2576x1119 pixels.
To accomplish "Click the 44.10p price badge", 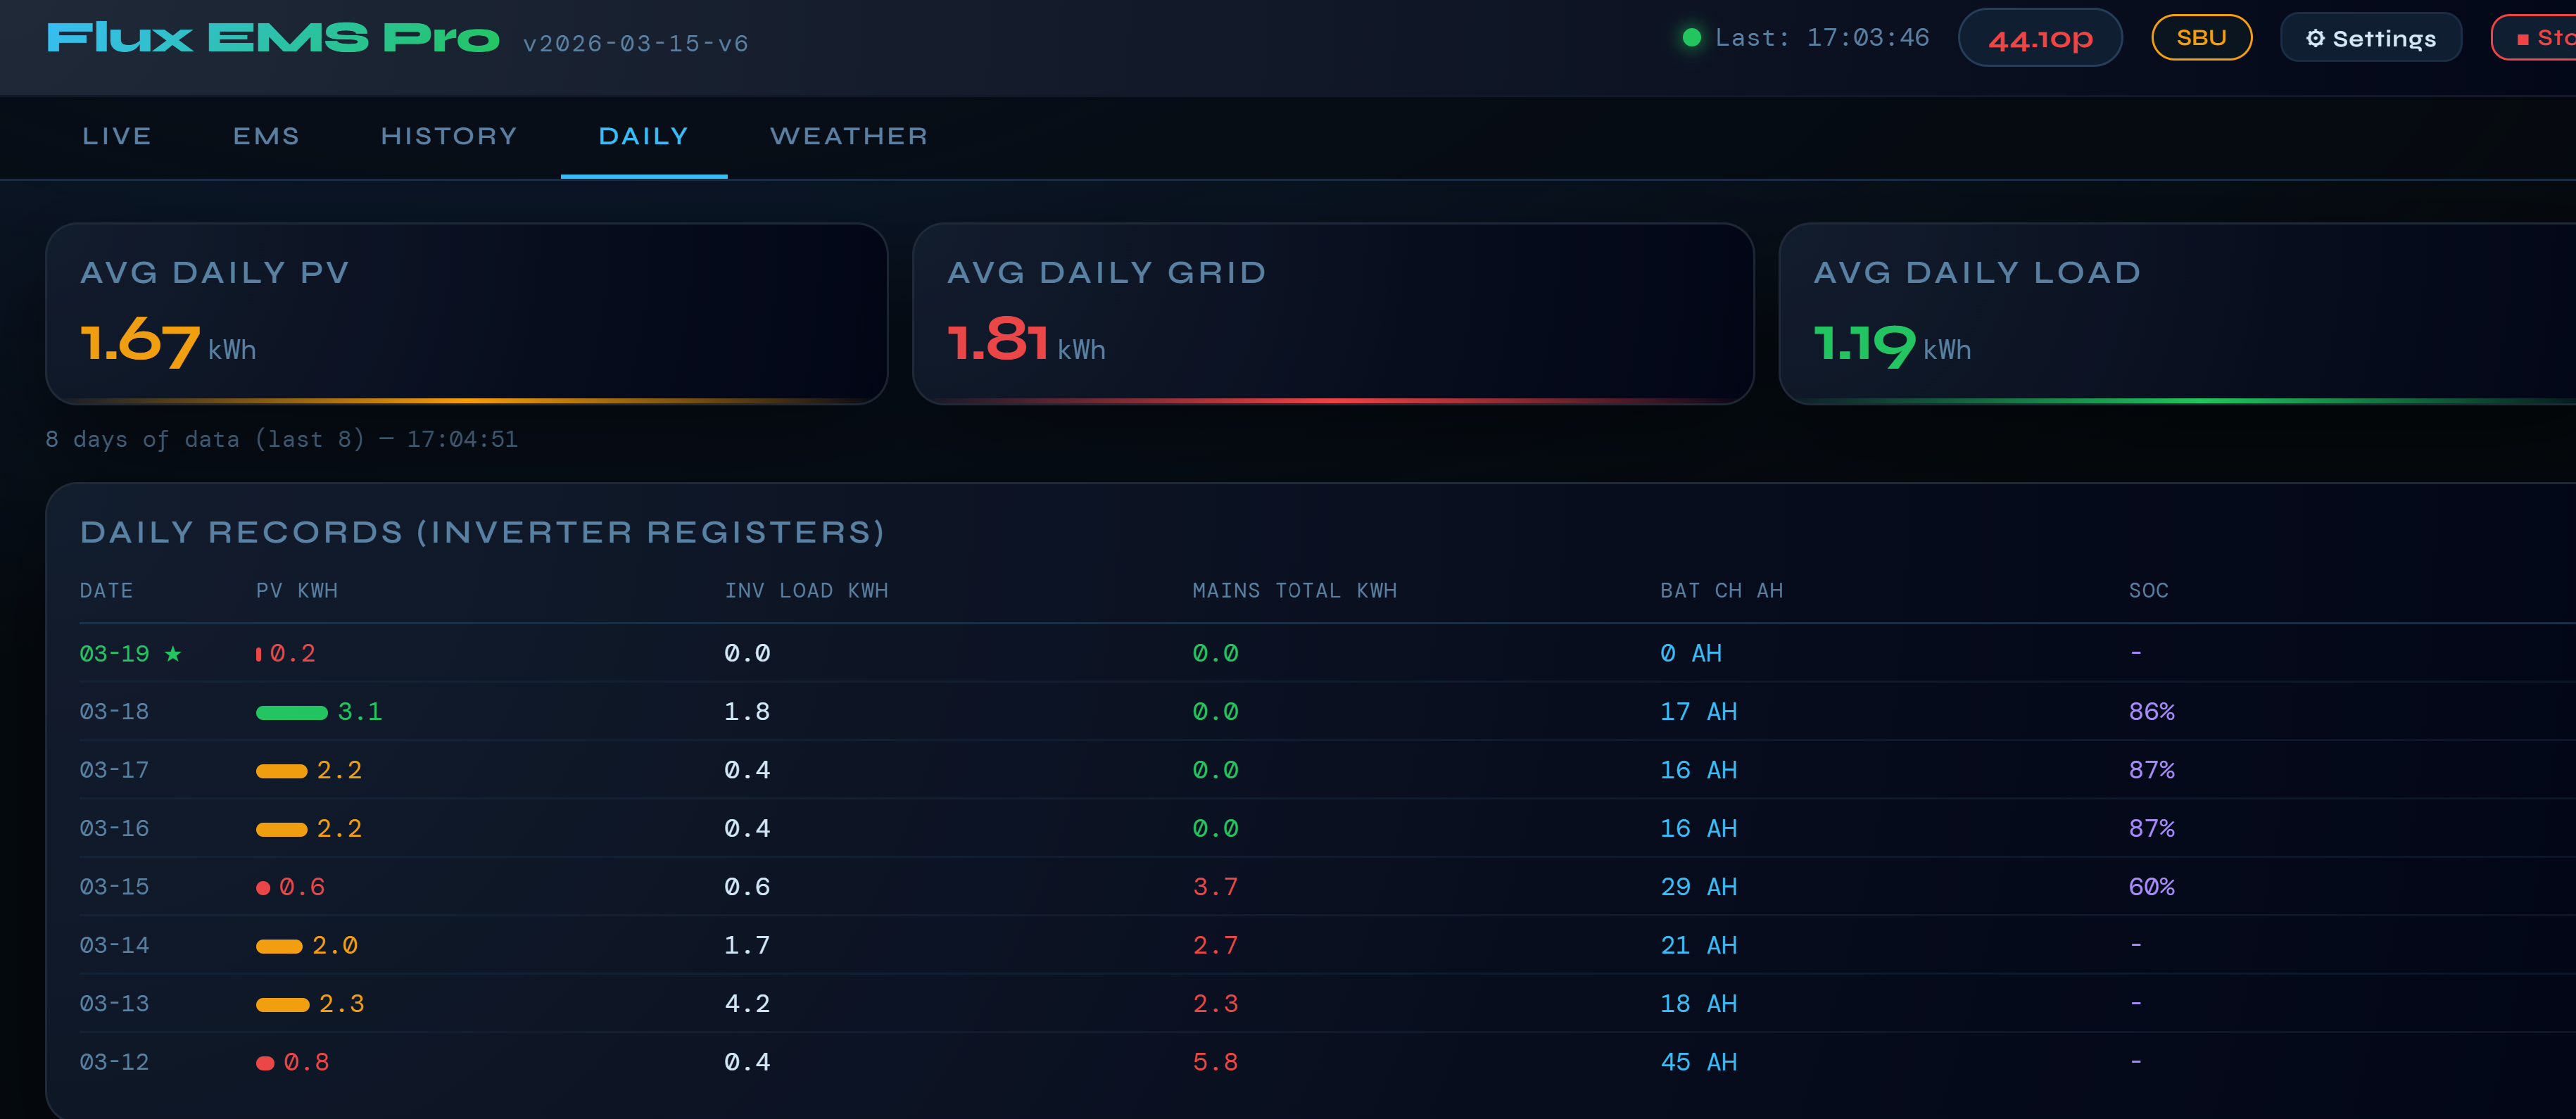I will (x=2040, y=38).
